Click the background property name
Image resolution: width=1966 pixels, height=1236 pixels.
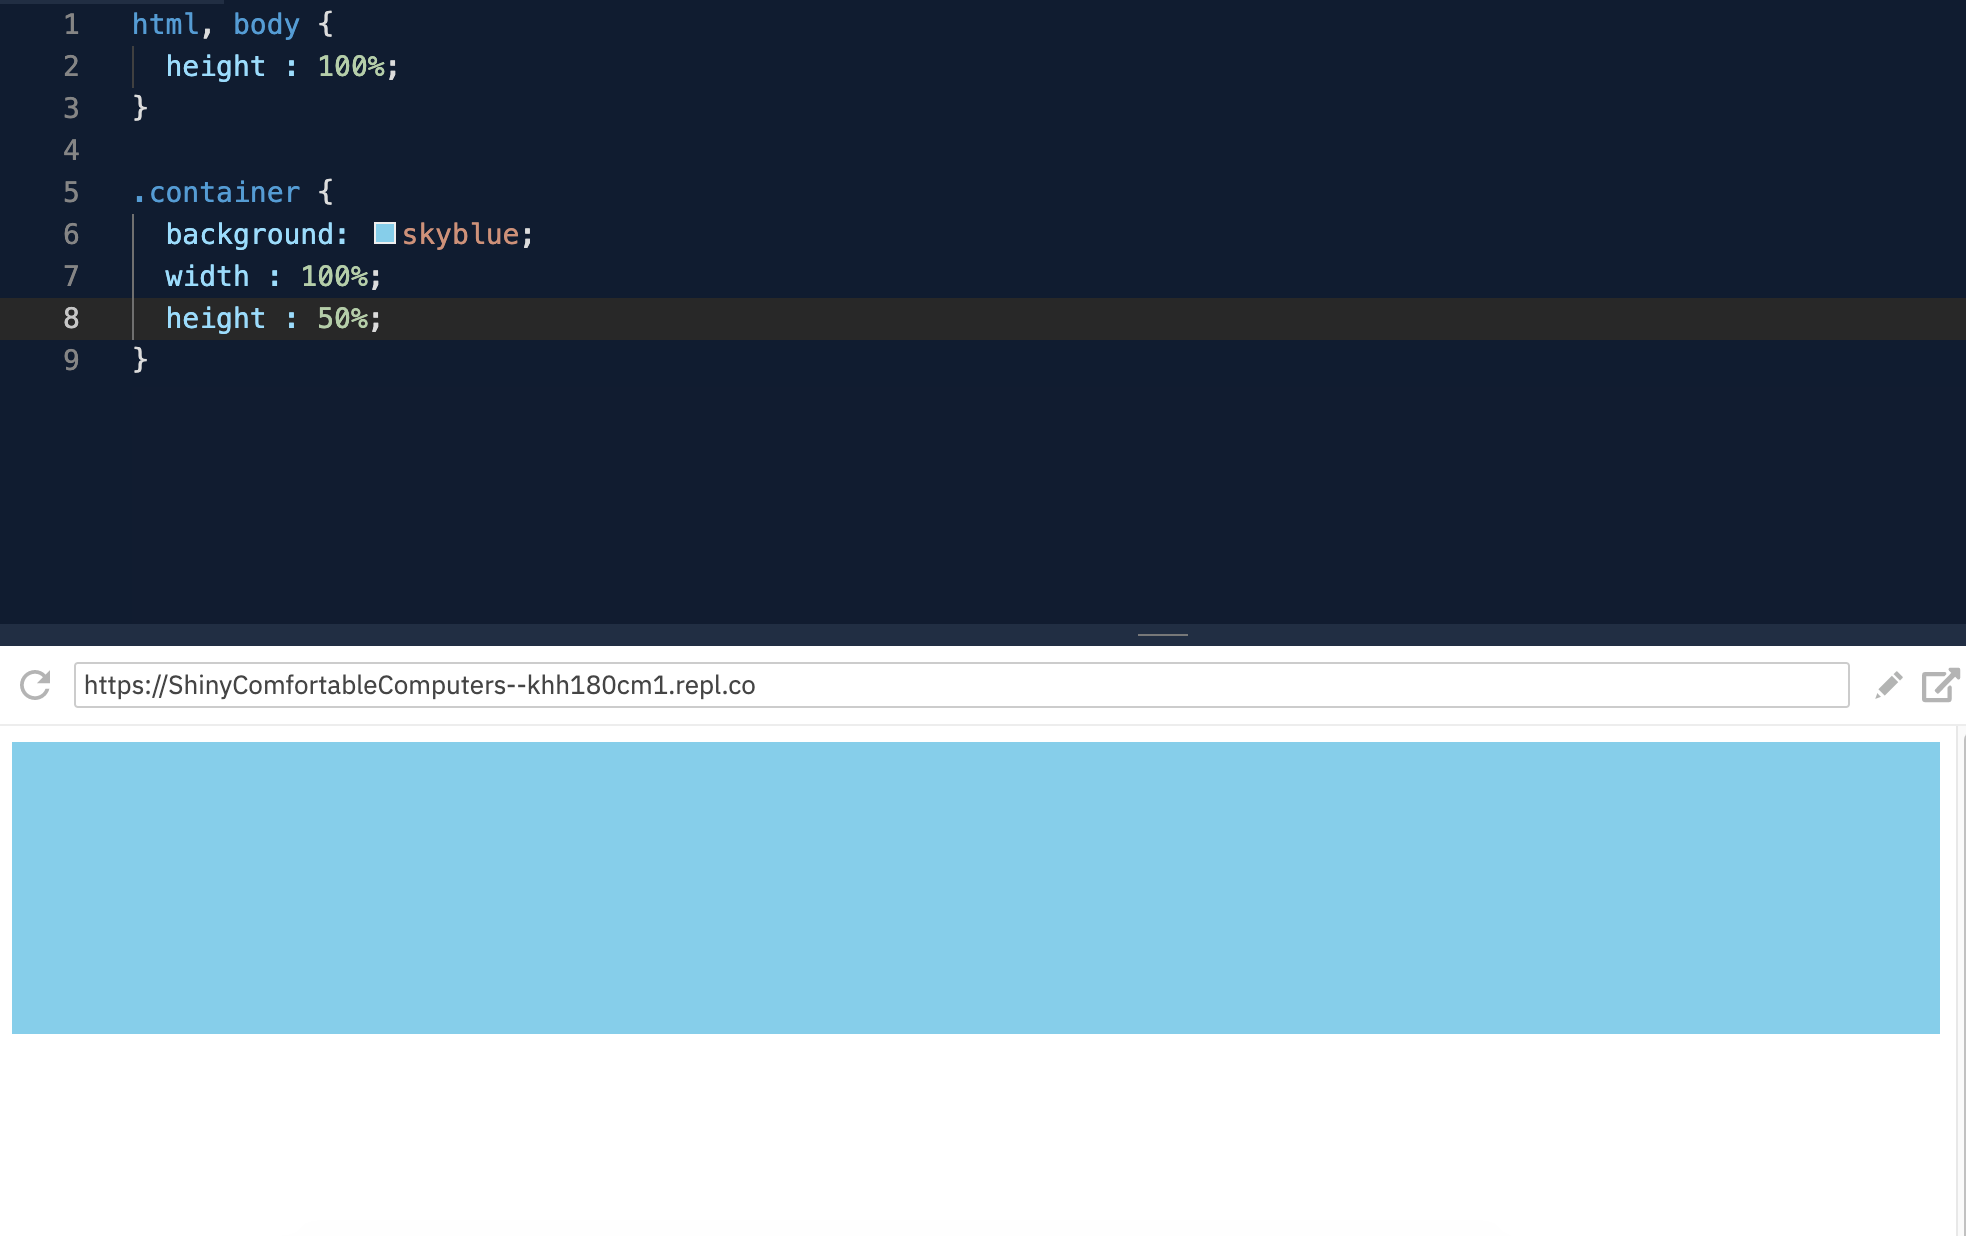(x=250, y=233)
